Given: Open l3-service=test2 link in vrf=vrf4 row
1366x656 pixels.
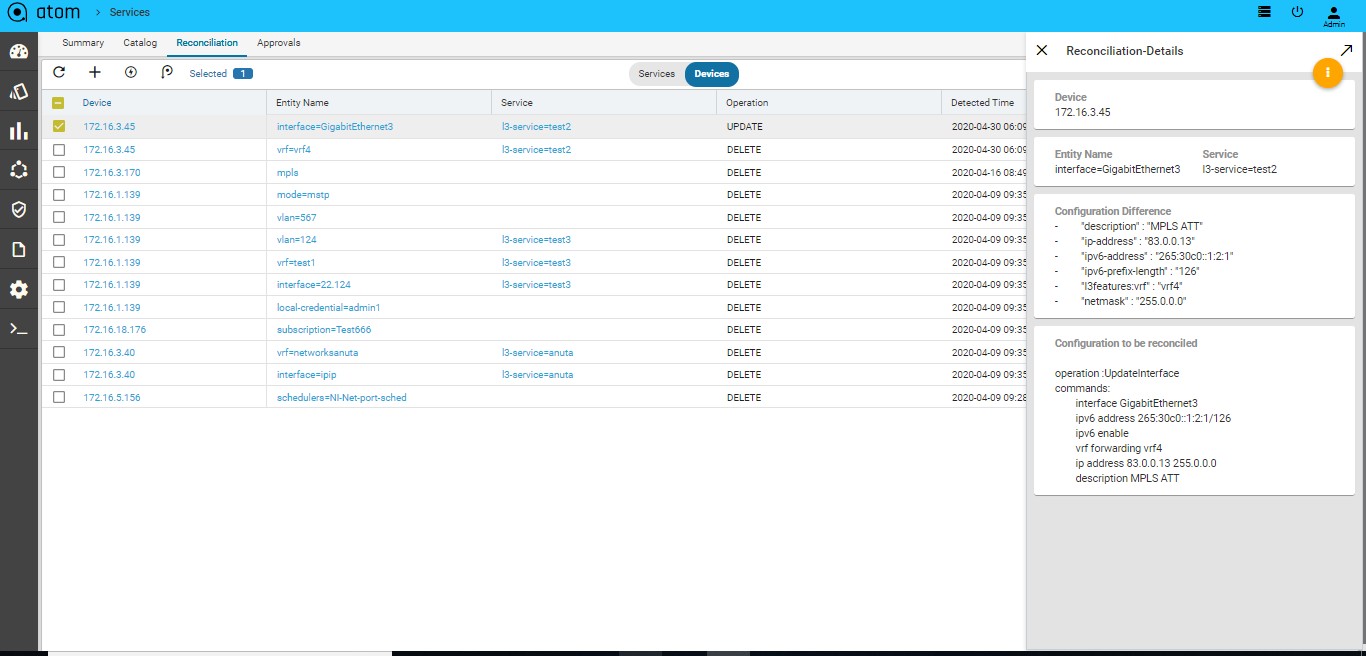Looking at the screenshot, I should 536,150.
